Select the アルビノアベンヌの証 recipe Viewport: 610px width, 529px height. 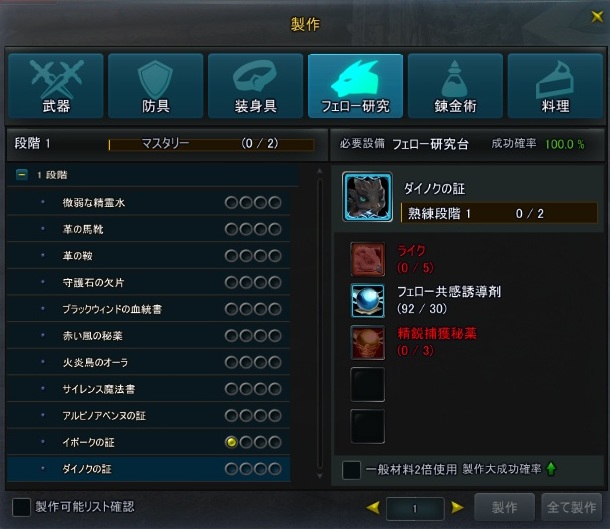[x=149, y=416]
